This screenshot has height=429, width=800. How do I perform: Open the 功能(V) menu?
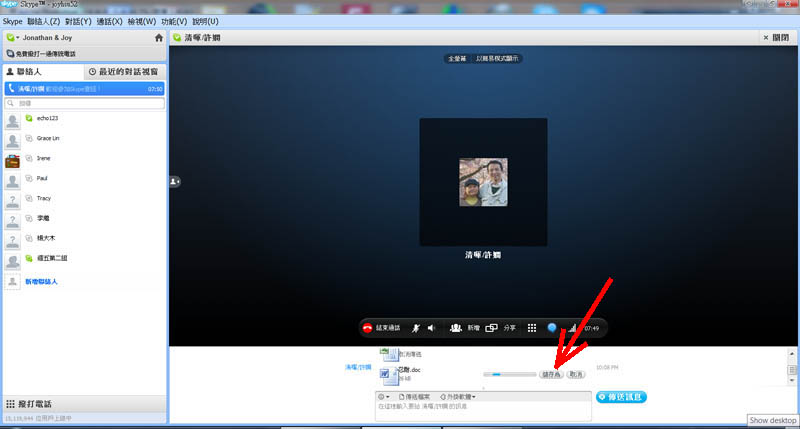coord(174,21)
